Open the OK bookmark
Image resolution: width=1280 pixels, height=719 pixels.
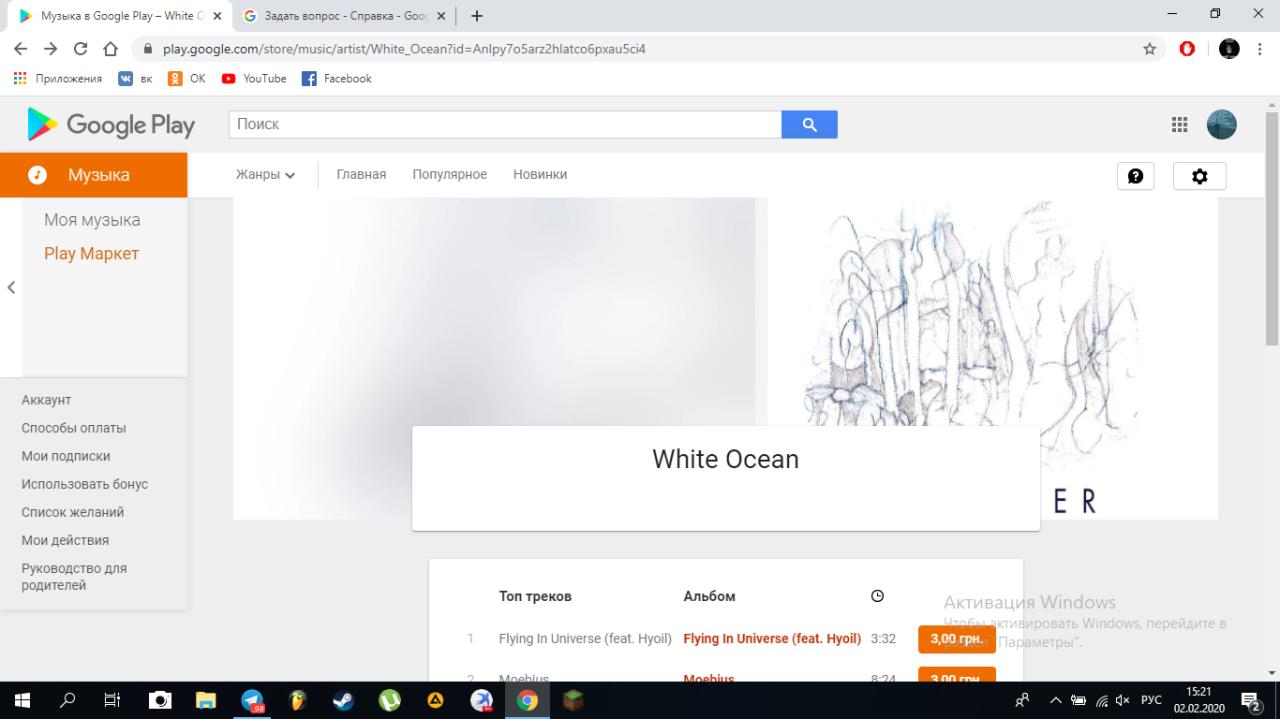pos(187,78)
